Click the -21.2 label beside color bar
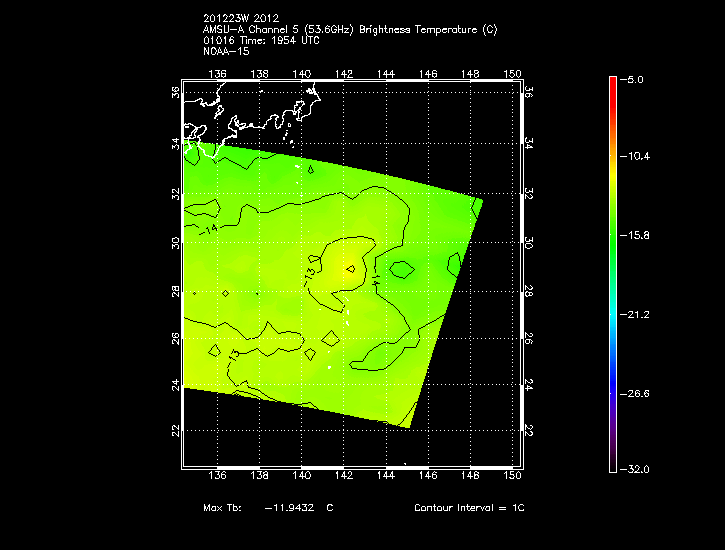The image size is (725, 550). pos(637,314)
